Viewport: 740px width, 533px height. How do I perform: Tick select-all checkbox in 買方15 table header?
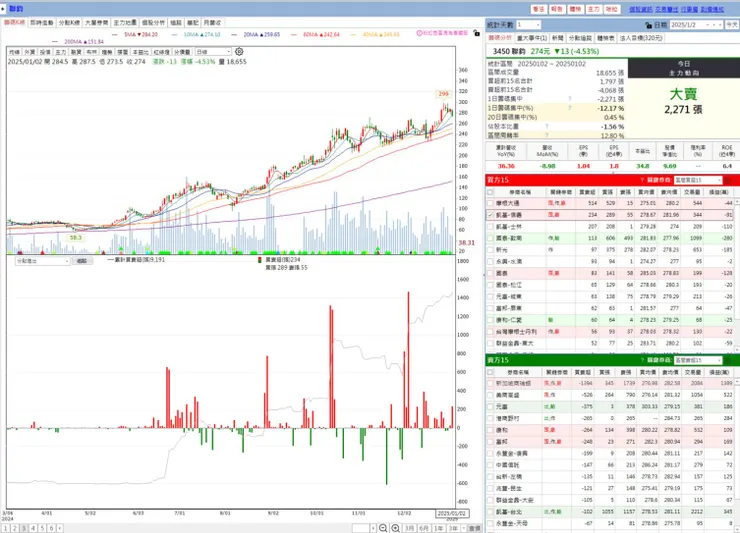(x=490, y=192)
